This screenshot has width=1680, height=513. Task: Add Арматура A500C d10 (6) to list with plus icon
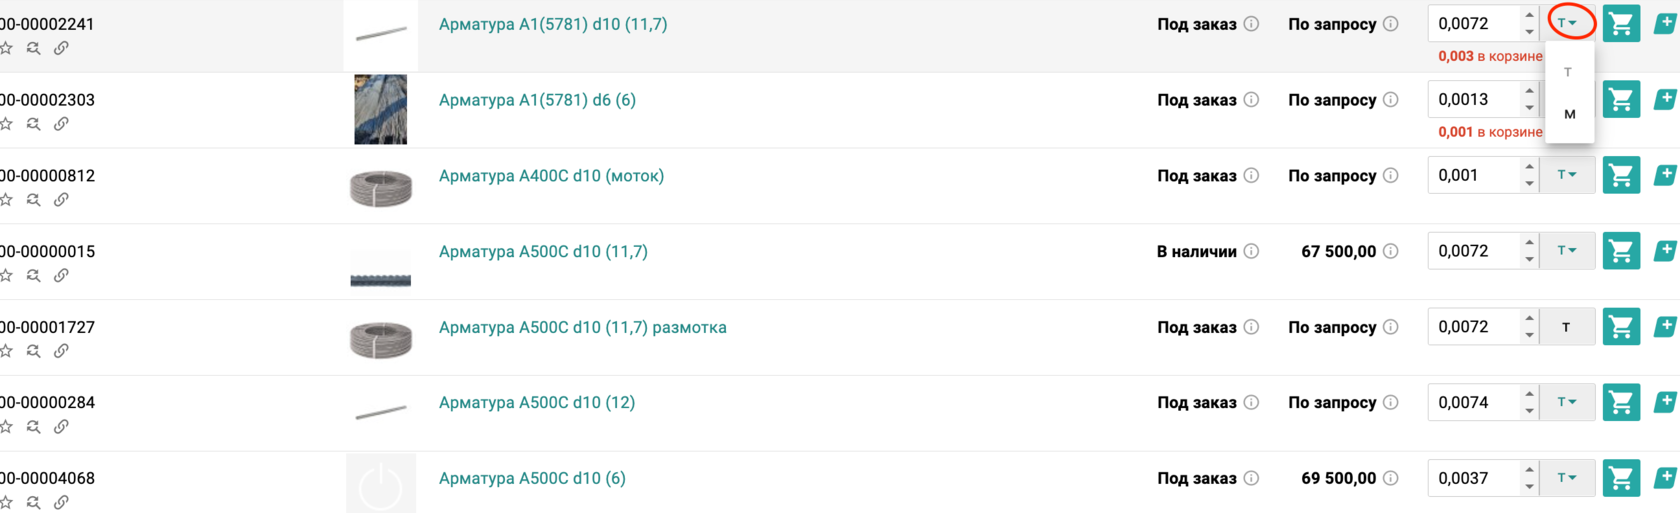point(1665,478)
